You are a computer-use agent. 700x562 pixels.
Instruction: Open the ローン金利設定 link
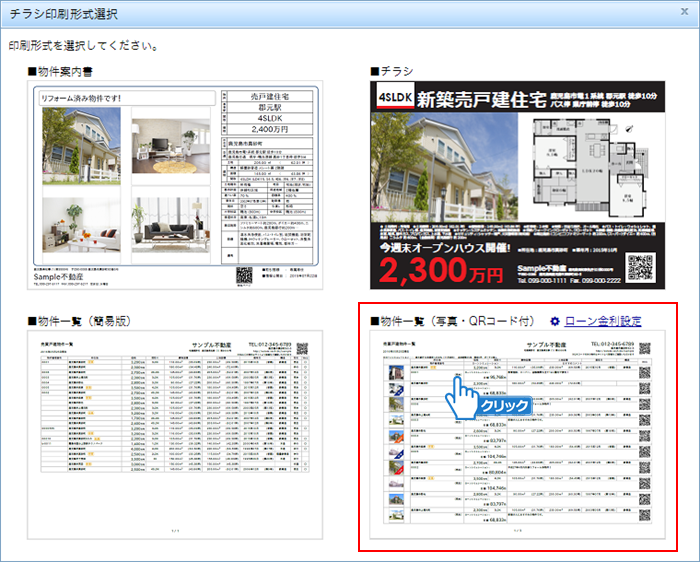point(603,321)
